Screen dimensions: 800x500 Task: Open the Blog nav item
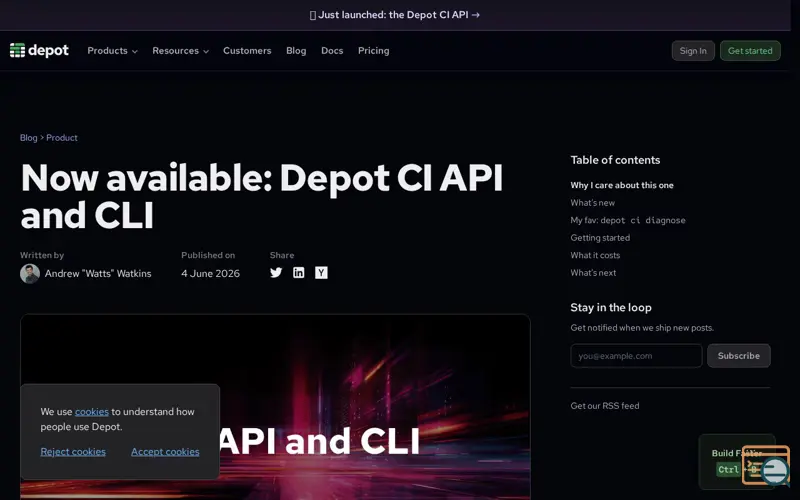pyautogui.click(x=296, y=51)
